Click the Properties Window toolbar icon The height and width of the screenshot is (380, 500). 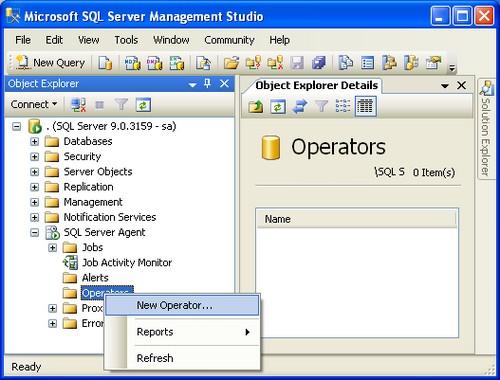pos(433,63)
